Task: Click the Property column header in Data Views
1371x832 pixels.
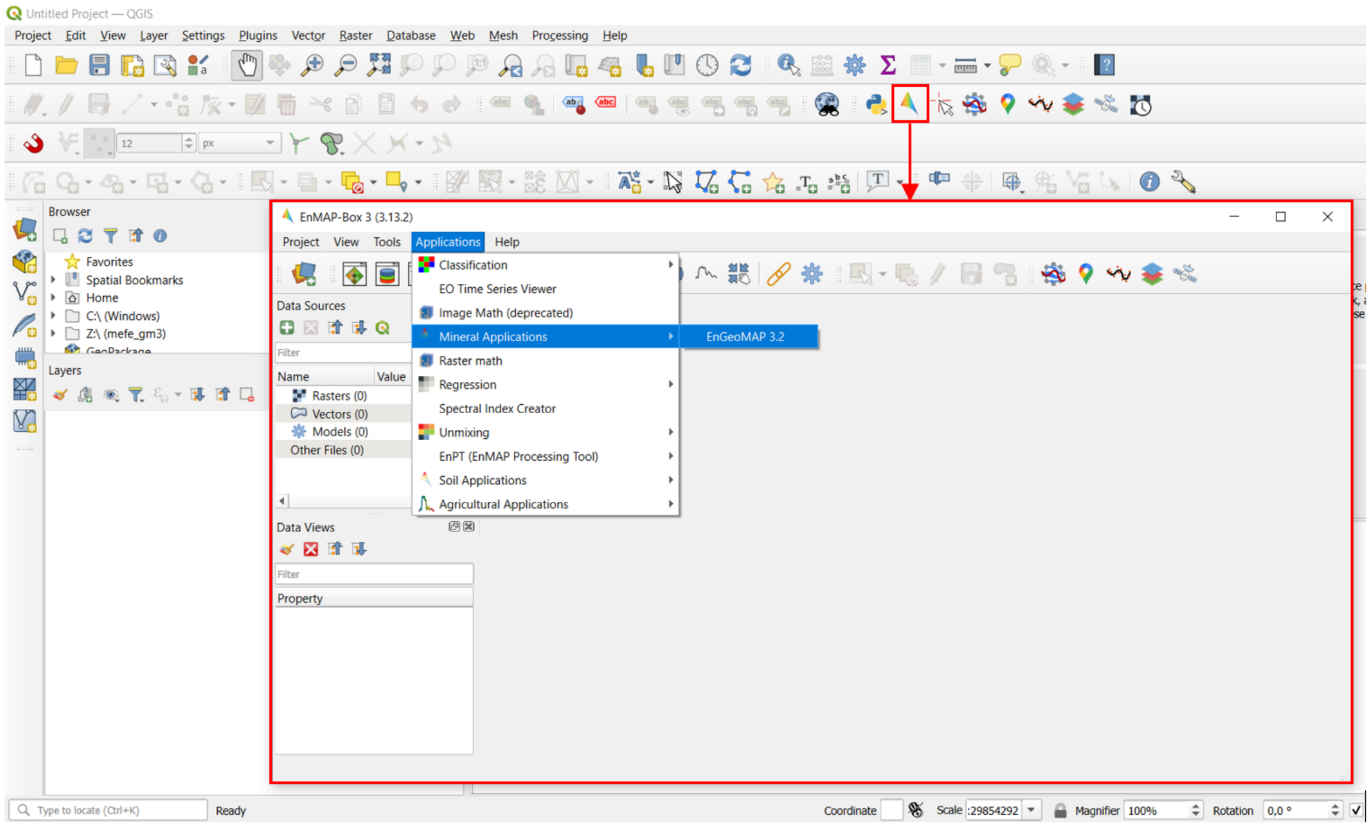Action: pos(374,599)
